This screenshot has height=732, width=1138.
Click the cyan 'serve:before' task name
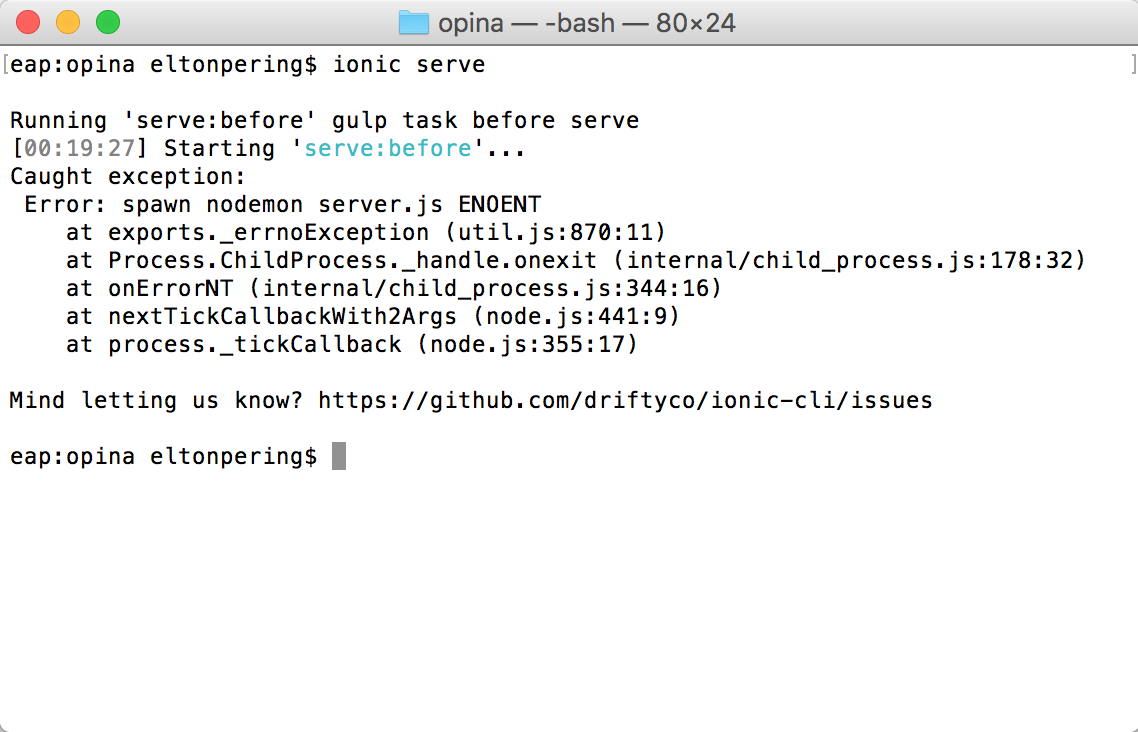click(x=387, y=149)
